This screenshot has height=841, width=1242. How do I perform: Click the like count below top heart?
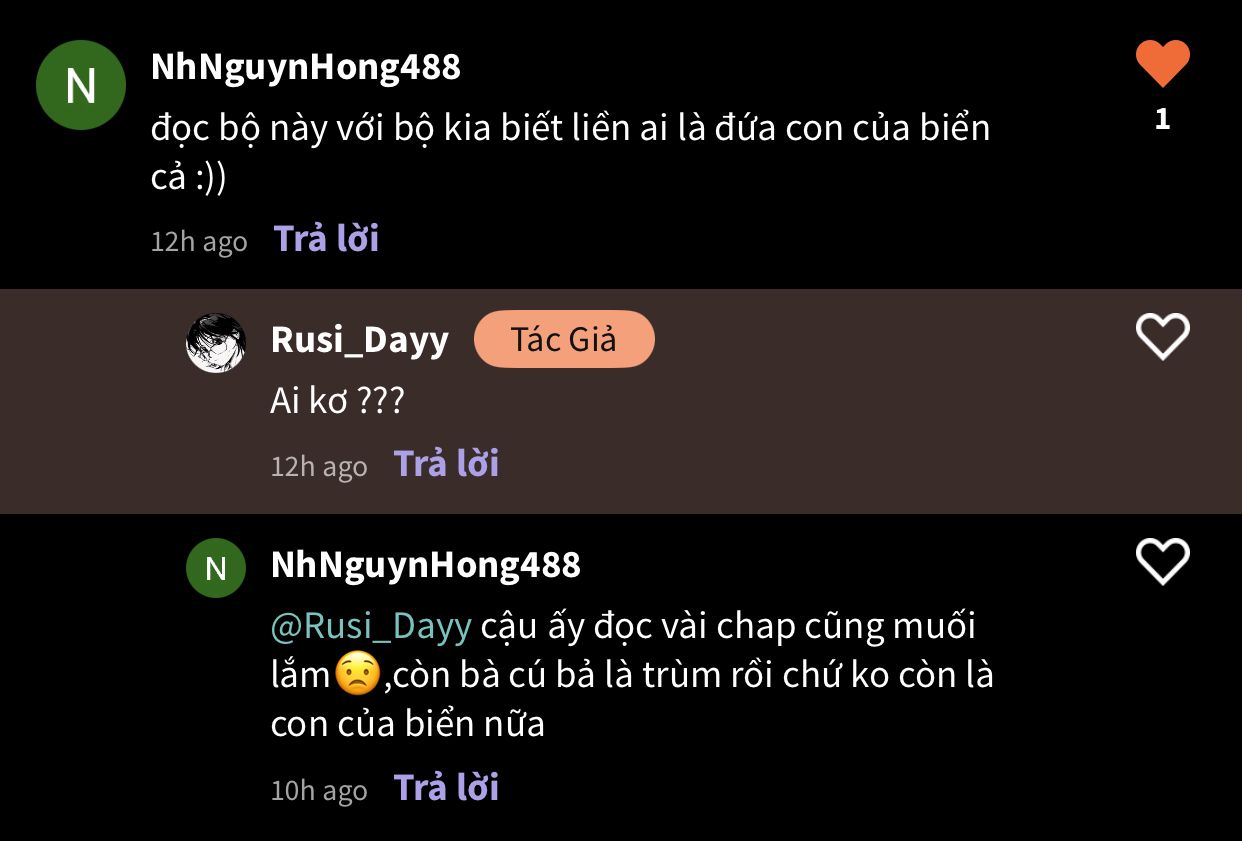[1162, 119]
